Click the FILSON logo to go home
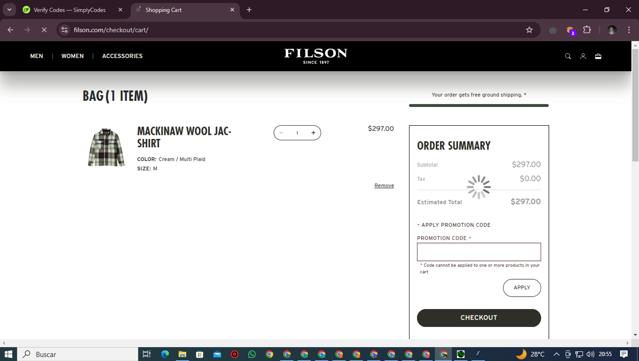Image resolution: width=639 pixels, height=361 pixels. (x=316, y=56)
